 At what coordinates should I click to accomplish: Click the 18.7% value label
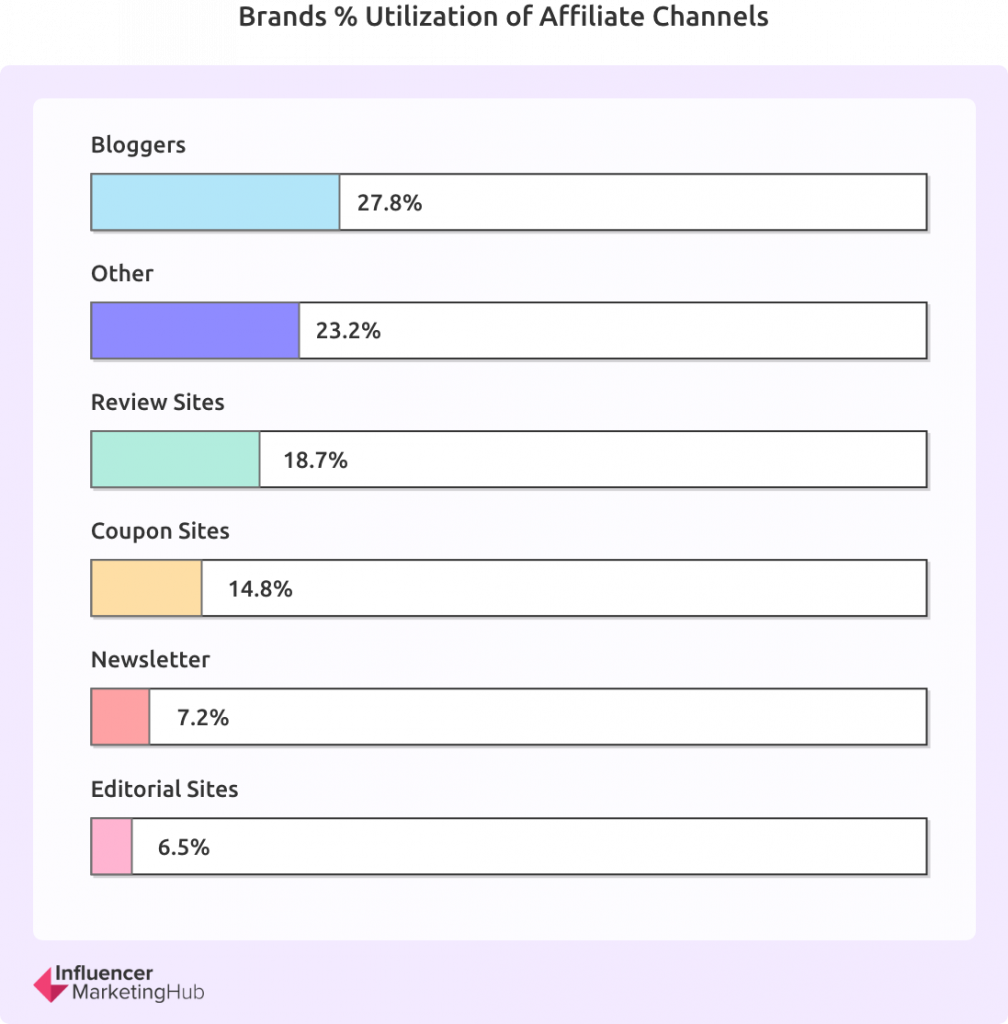pos(315,460)
